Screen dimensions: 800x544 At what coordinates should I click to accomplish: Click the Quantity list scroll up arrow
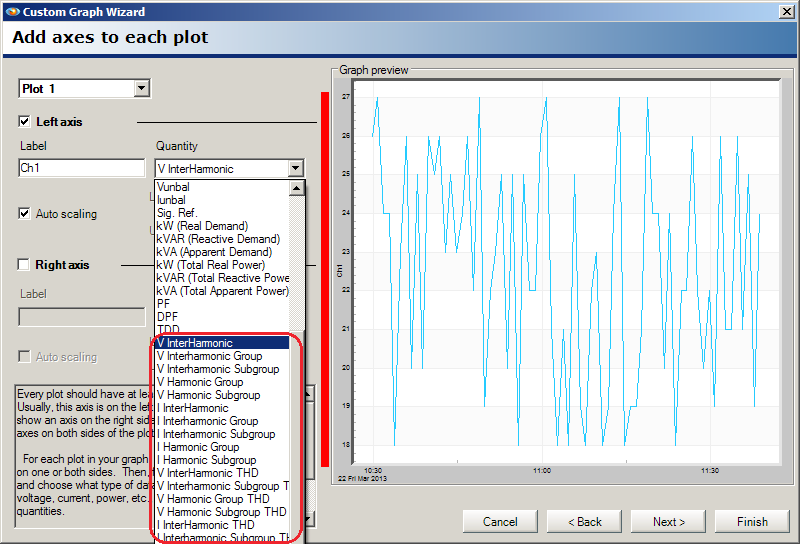[x=296, y=188]
